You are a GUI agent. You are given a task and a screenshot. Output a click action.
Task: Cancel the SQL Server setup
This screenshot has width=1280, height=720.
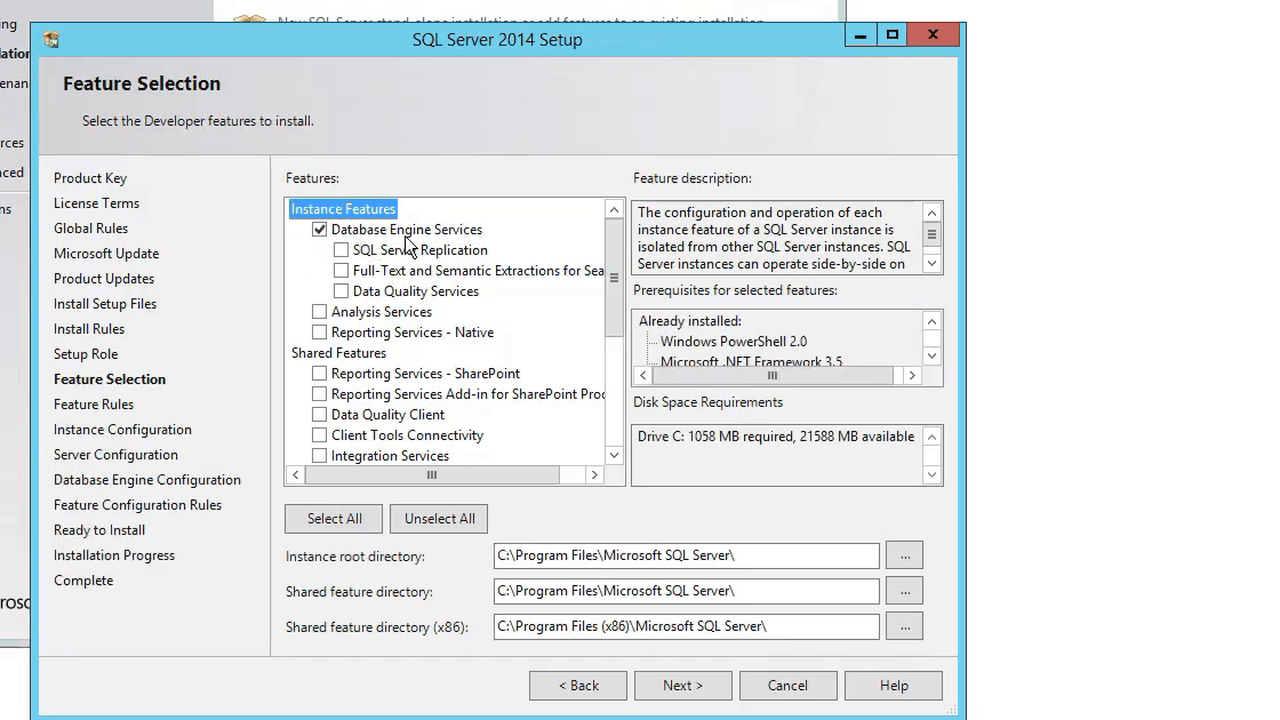[788, 685]
